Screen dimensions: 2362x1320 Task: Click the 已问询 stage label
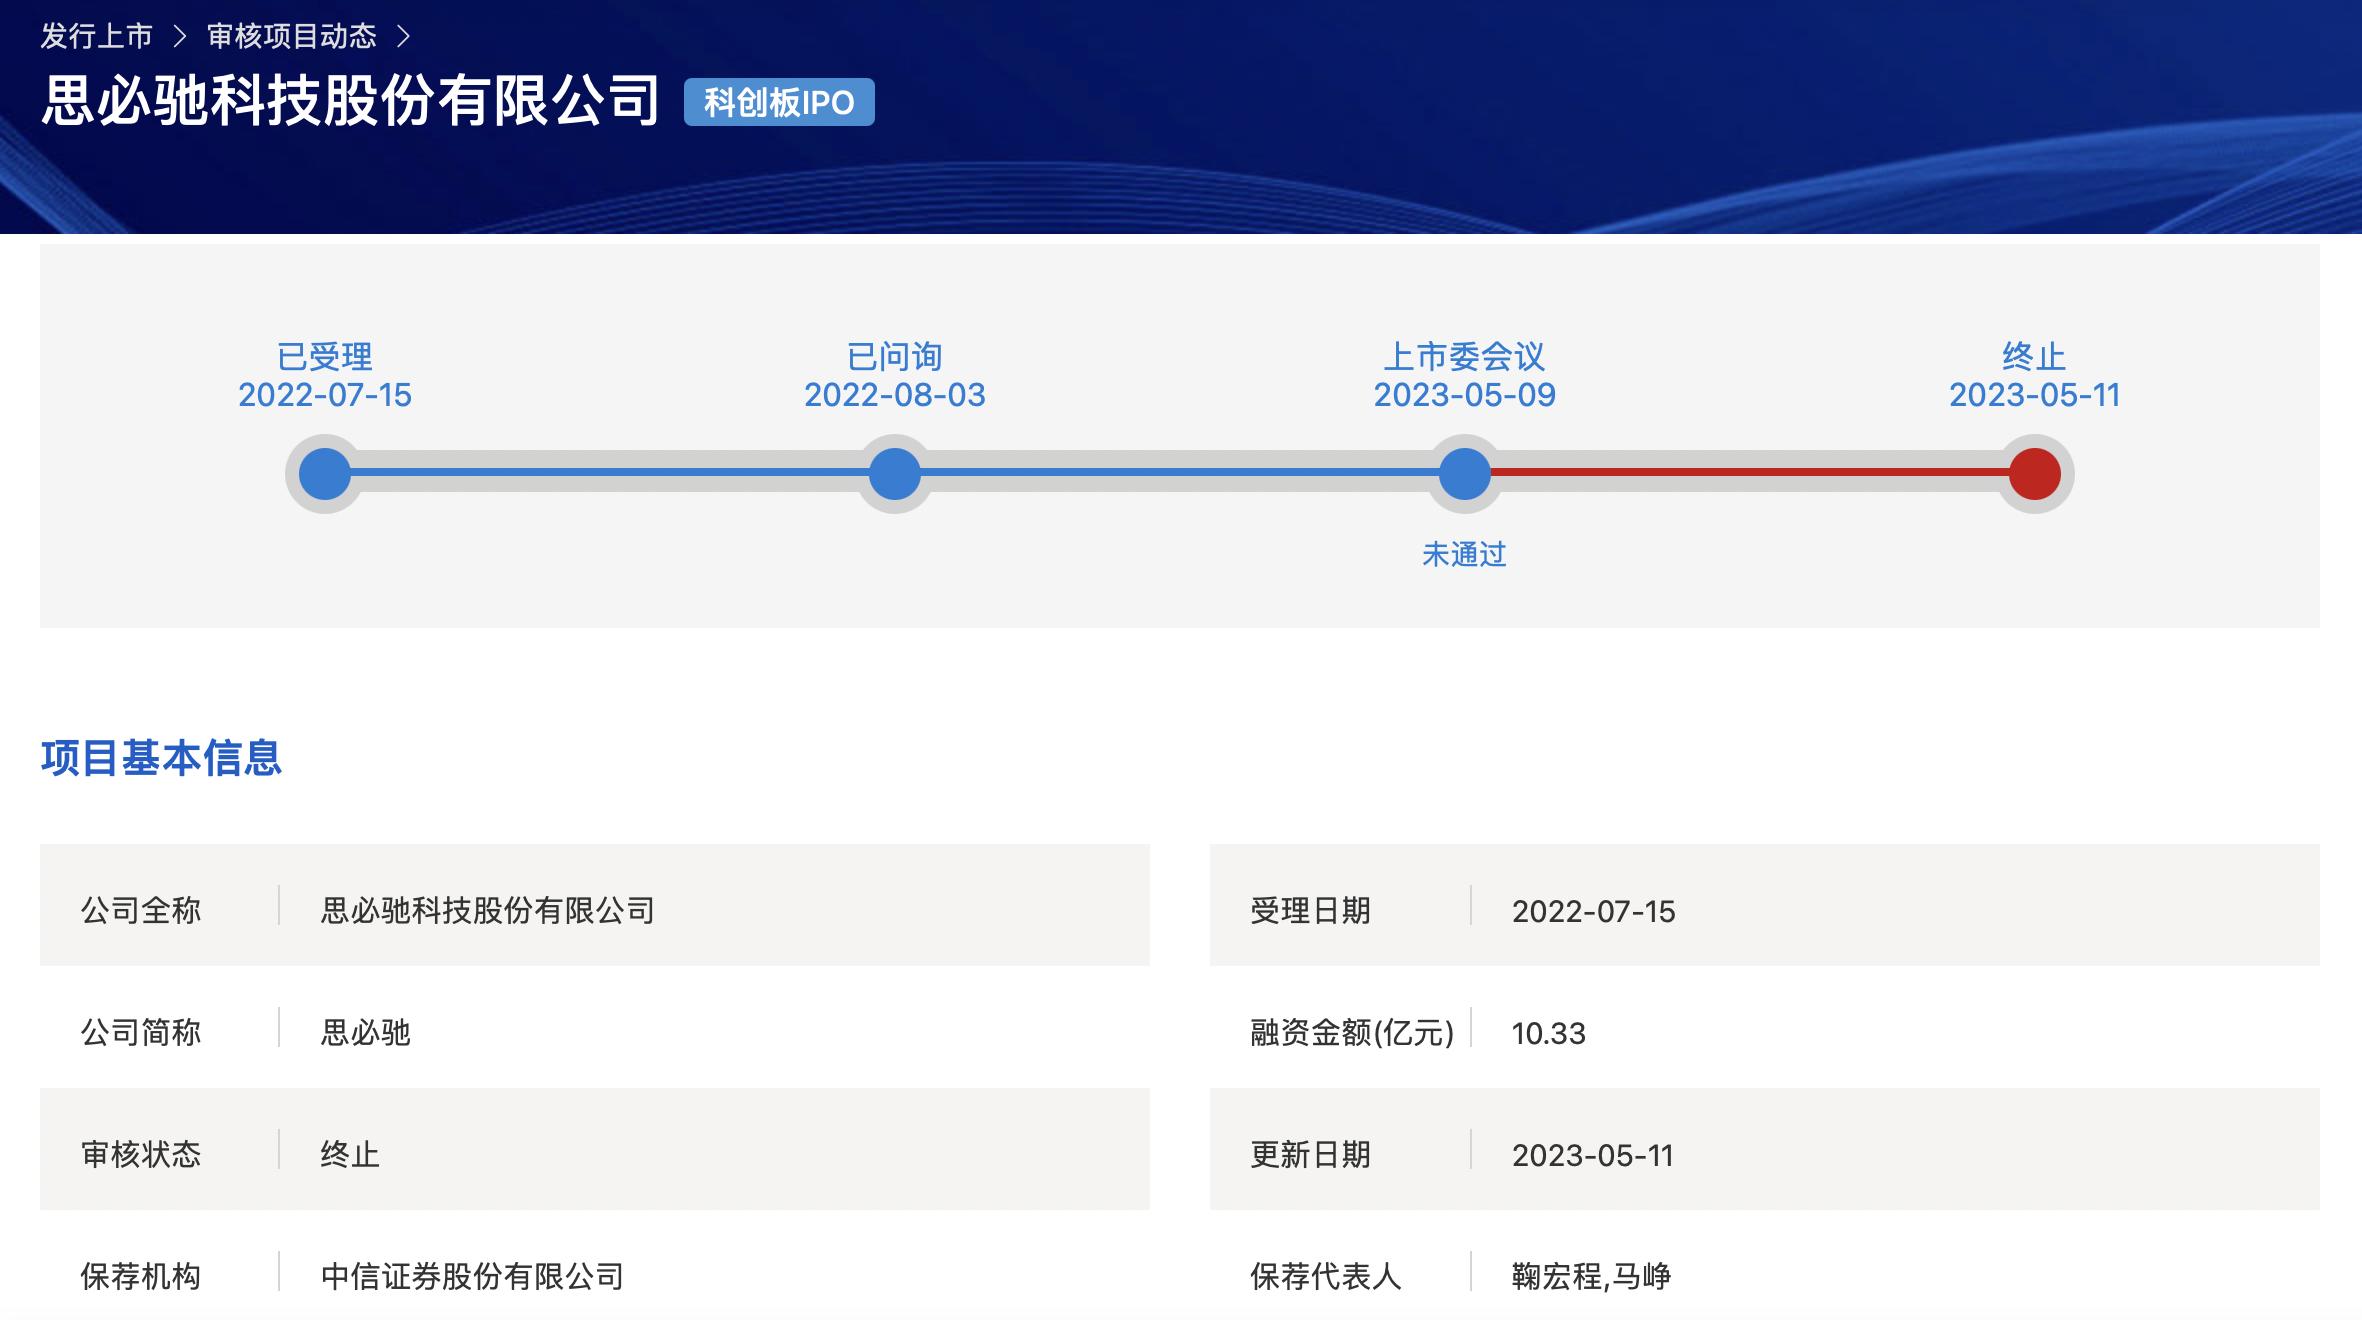pyautogui.click(x=895, y=356)
